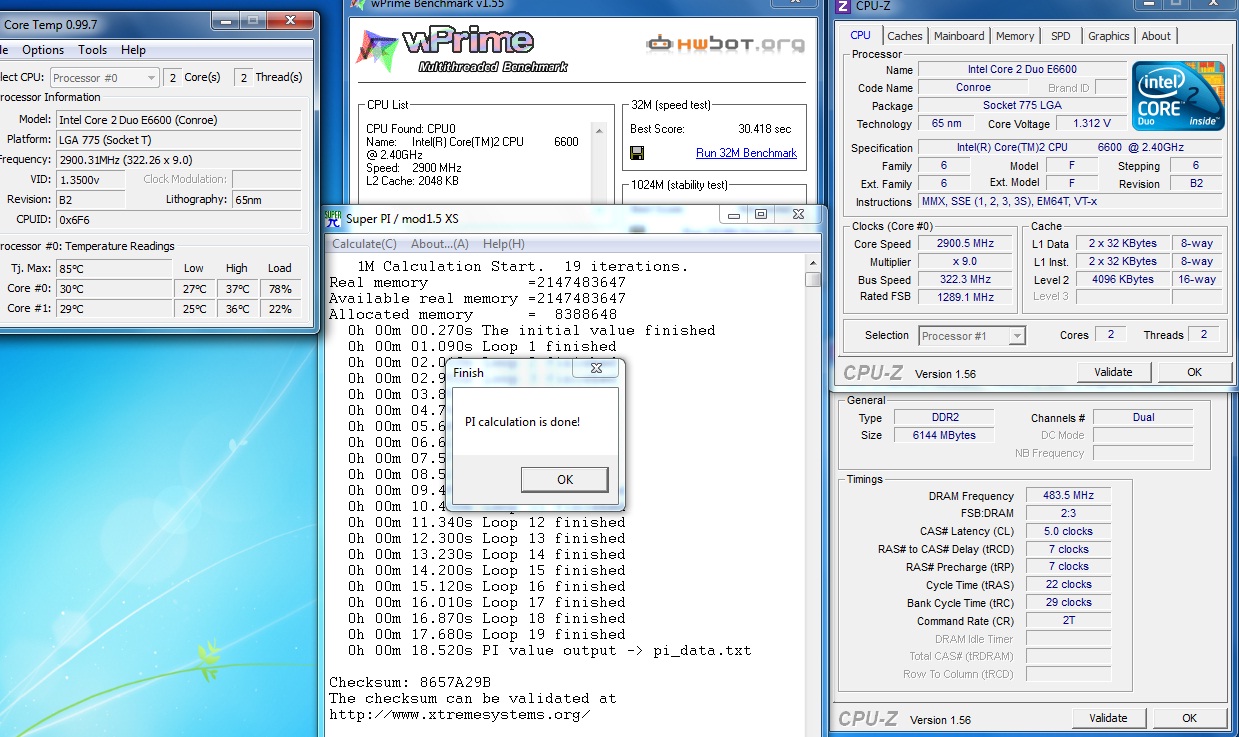
Task: Click the Super PI title bar icon
Action: pos(332,216)
